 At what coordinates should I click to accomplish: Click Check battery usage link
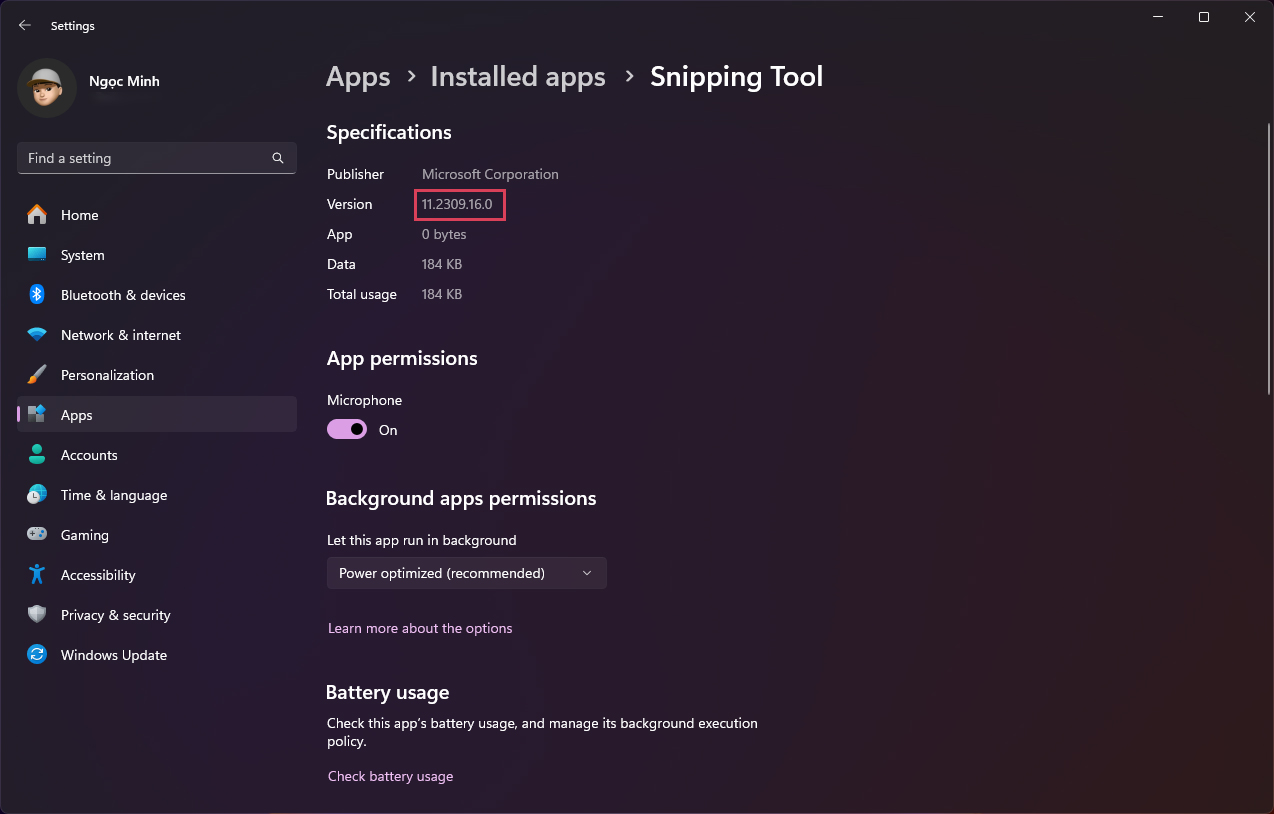click(x=390, y=776)
